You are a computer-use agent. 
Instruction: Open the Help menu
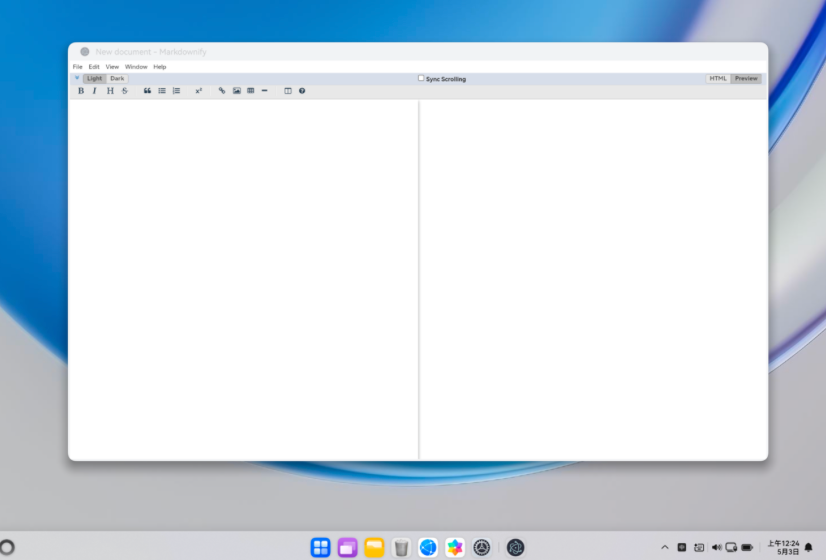(160, 67)
